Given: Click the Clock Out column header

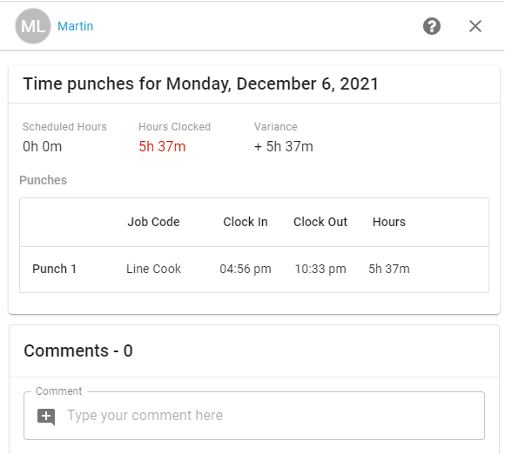Looking at the screenshot, I should [320, 222].
